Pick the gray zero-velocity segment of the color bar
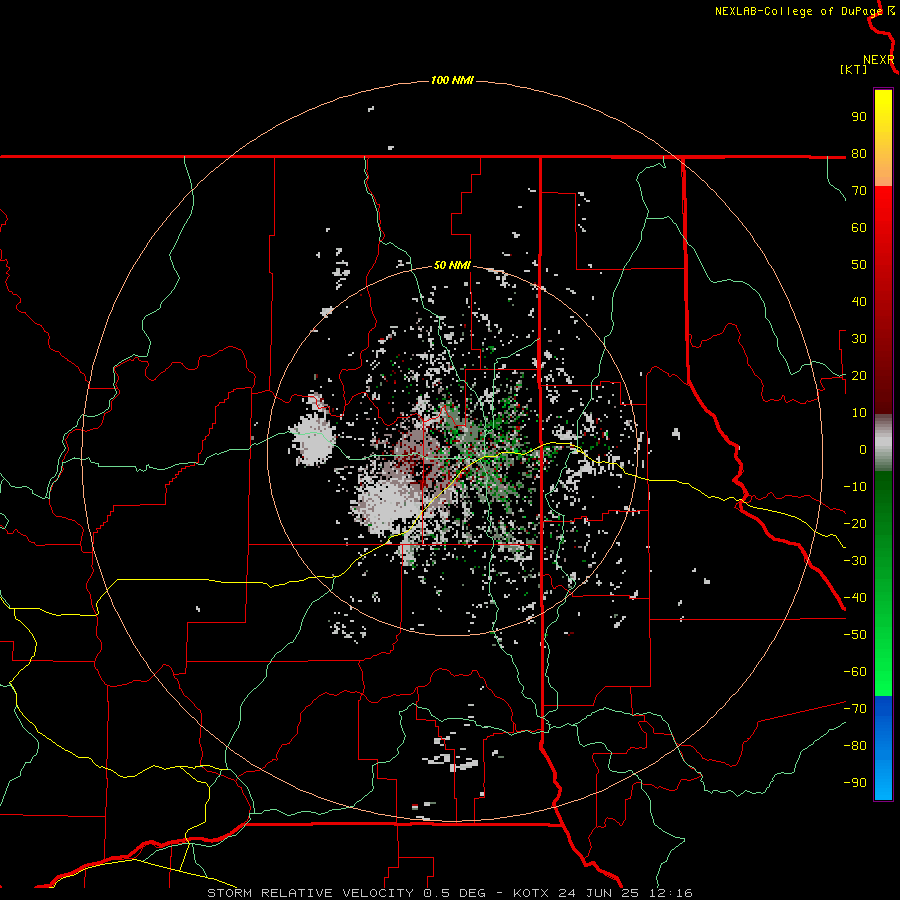900x900 pixels. (883, 443)
